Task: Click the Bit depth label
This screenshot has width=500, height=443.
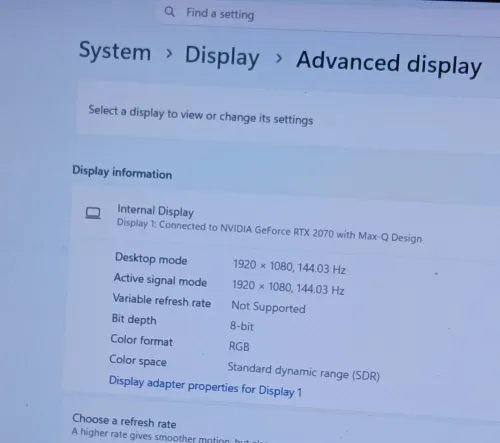Action: tap(134, 319)
